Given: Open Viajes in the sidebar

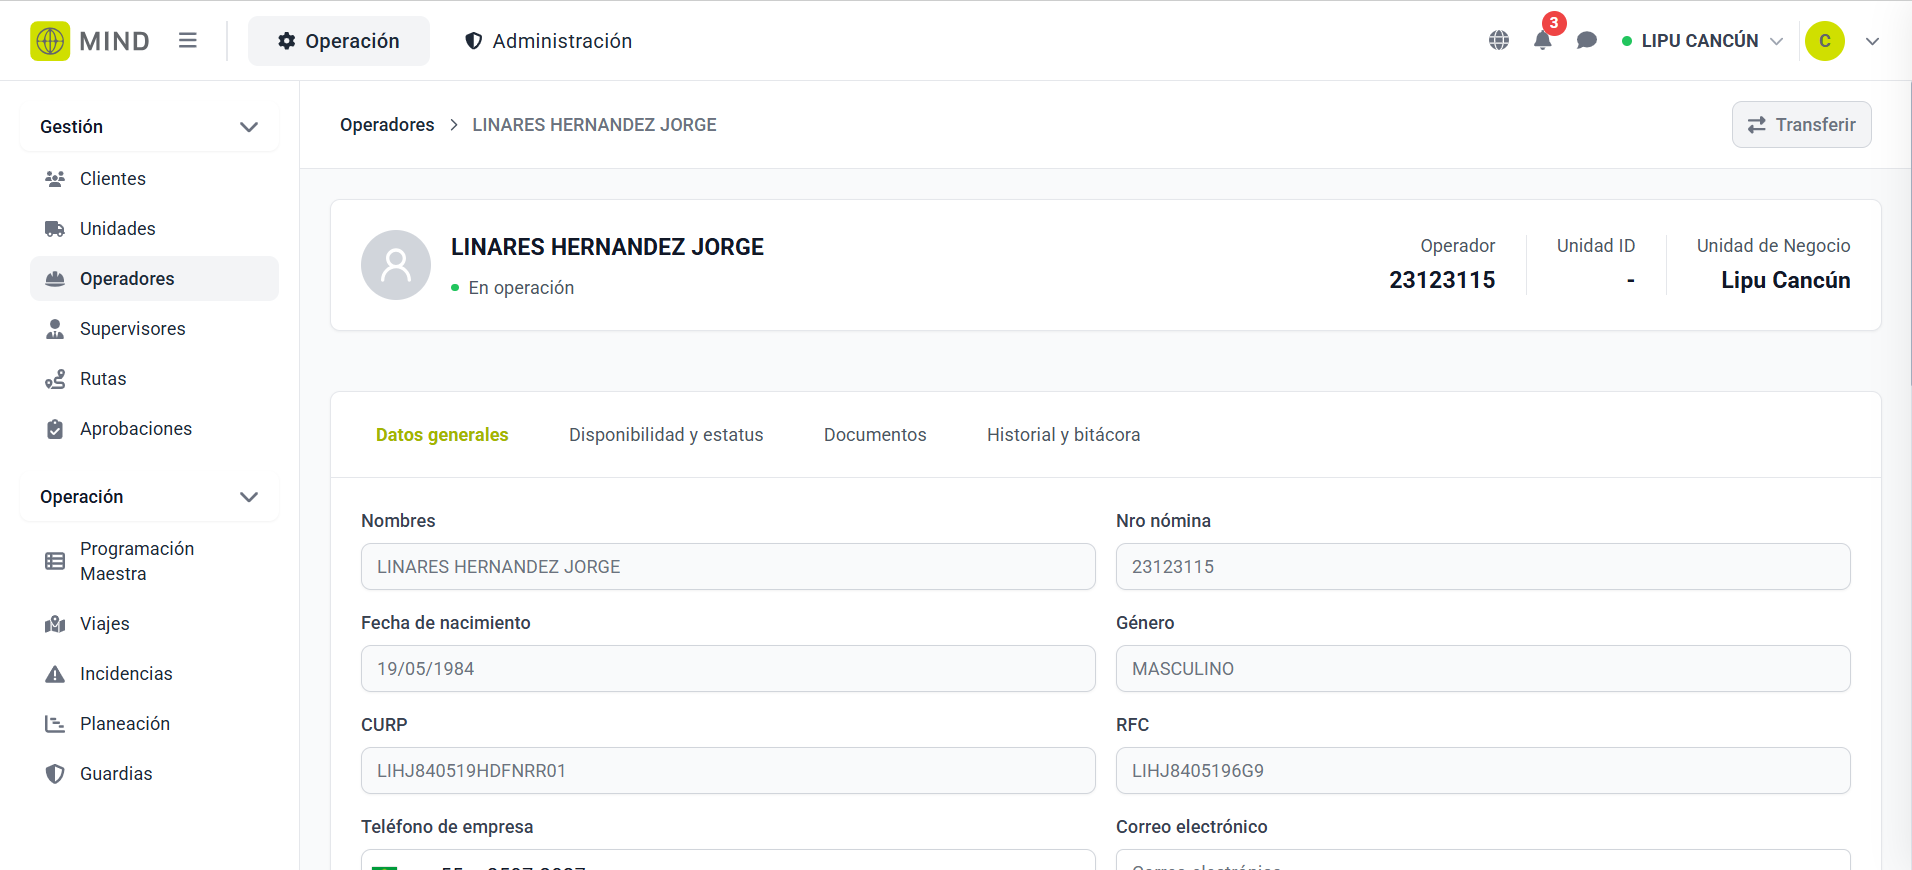Looking at the screenshot, I should tap(154, 624).
